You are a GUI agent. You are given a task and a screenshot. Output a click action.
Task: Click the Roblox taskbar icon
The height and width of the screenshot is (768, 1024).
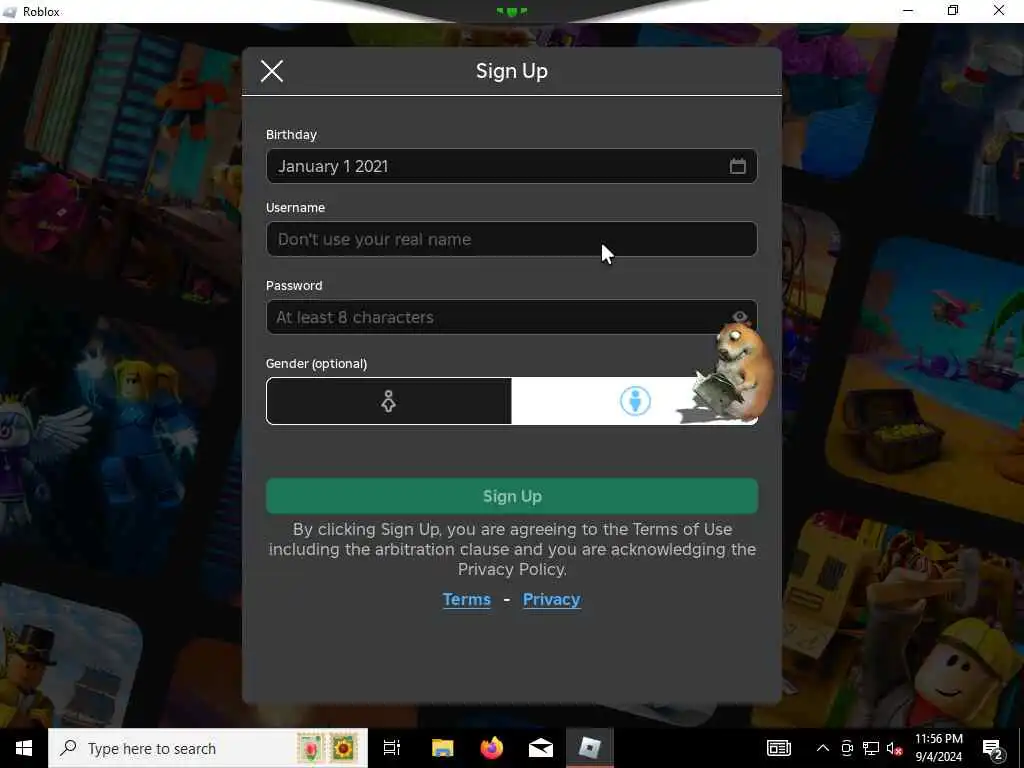[x=590, y=748]
